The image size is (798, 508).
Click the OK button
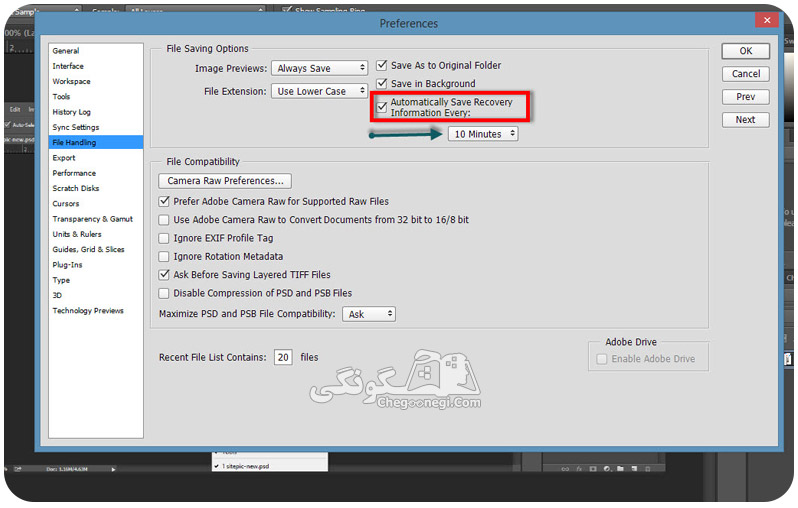[746, 51]
